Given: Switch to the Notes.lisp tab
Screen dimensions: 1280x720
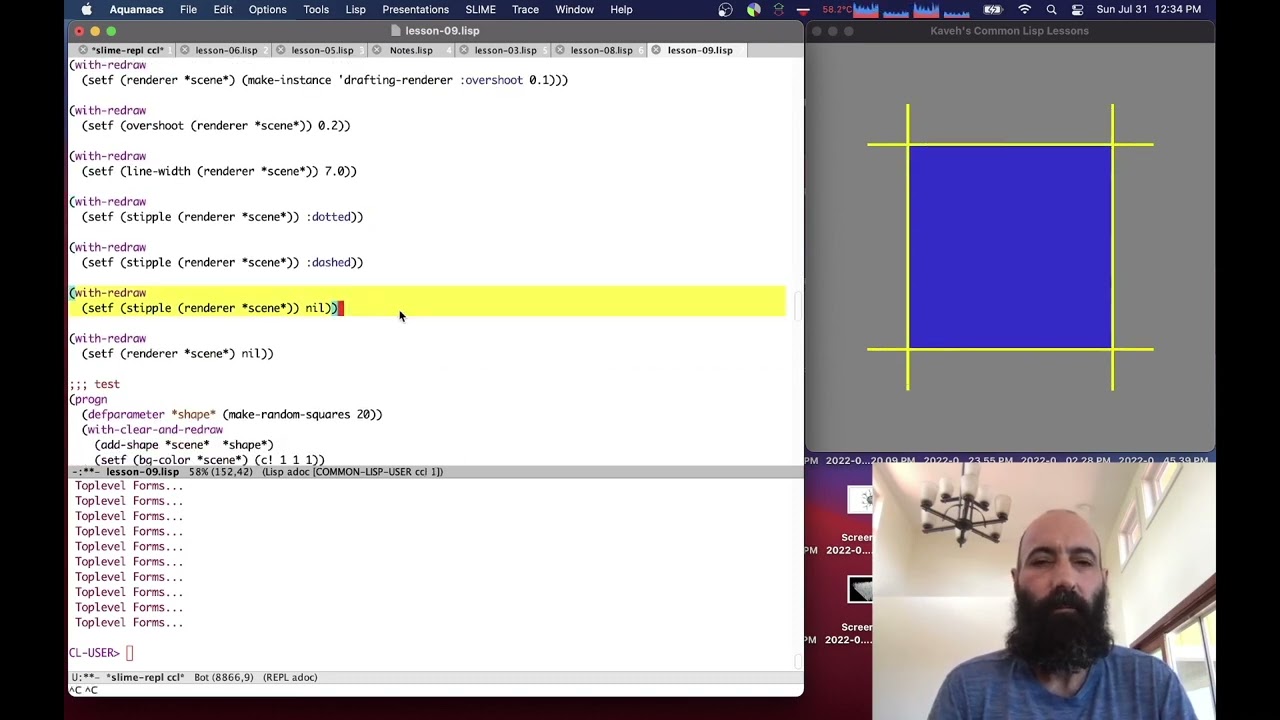Looking at the screenshot, I should coord(411,50).
